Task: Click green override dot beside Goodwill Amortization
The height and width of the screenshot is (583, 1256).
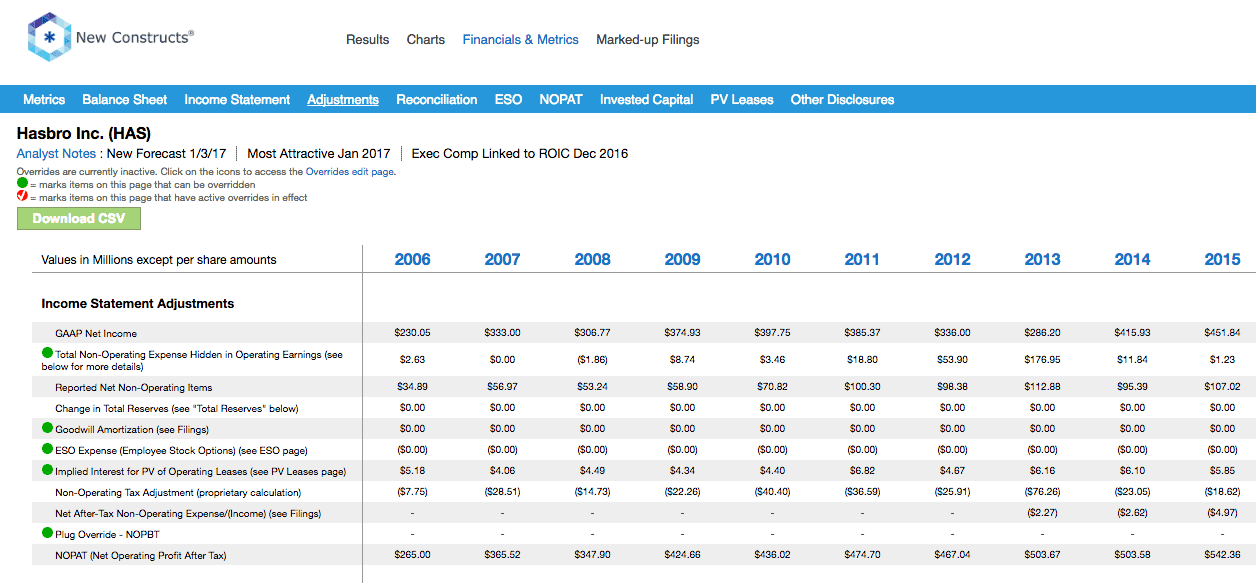Action: point(47,428)
